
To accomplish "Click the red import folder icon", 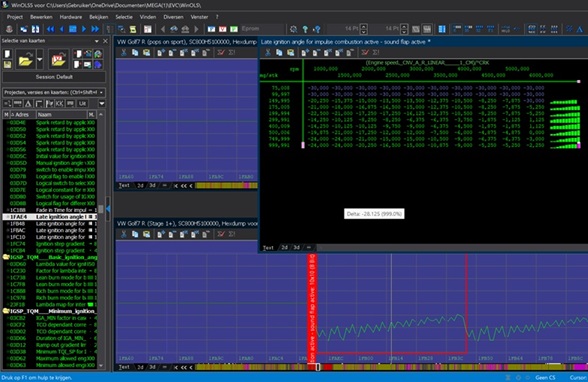I will pyautogui.click(x=59, y=59).
